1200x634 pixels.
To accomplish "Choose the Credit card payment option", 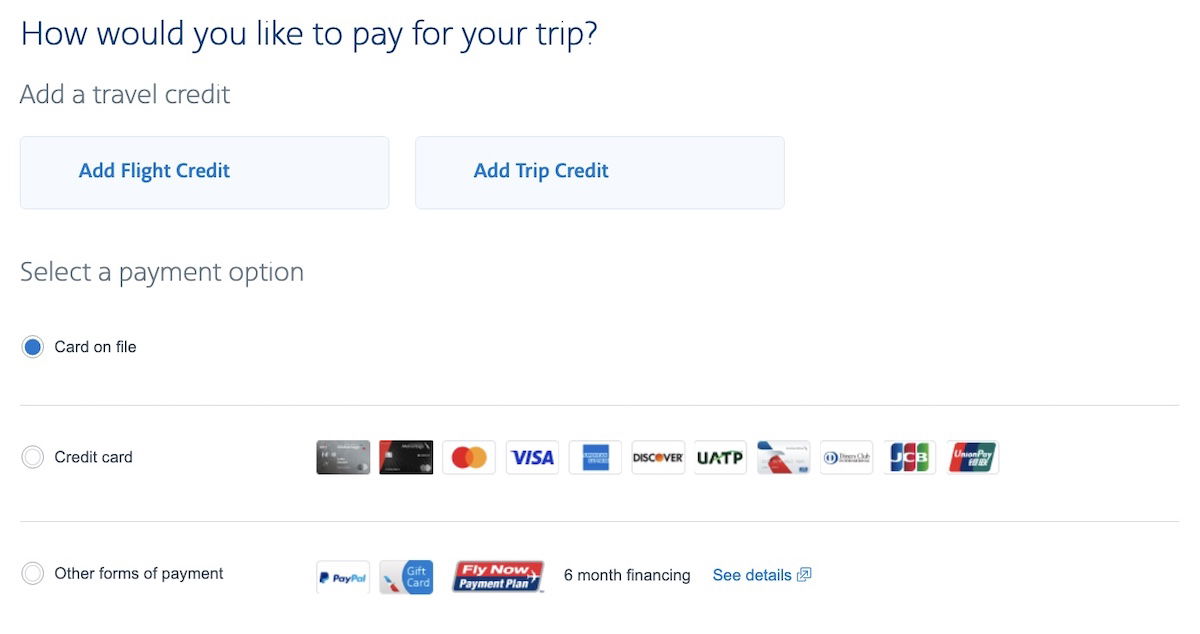I will click(x=32, y=457).
